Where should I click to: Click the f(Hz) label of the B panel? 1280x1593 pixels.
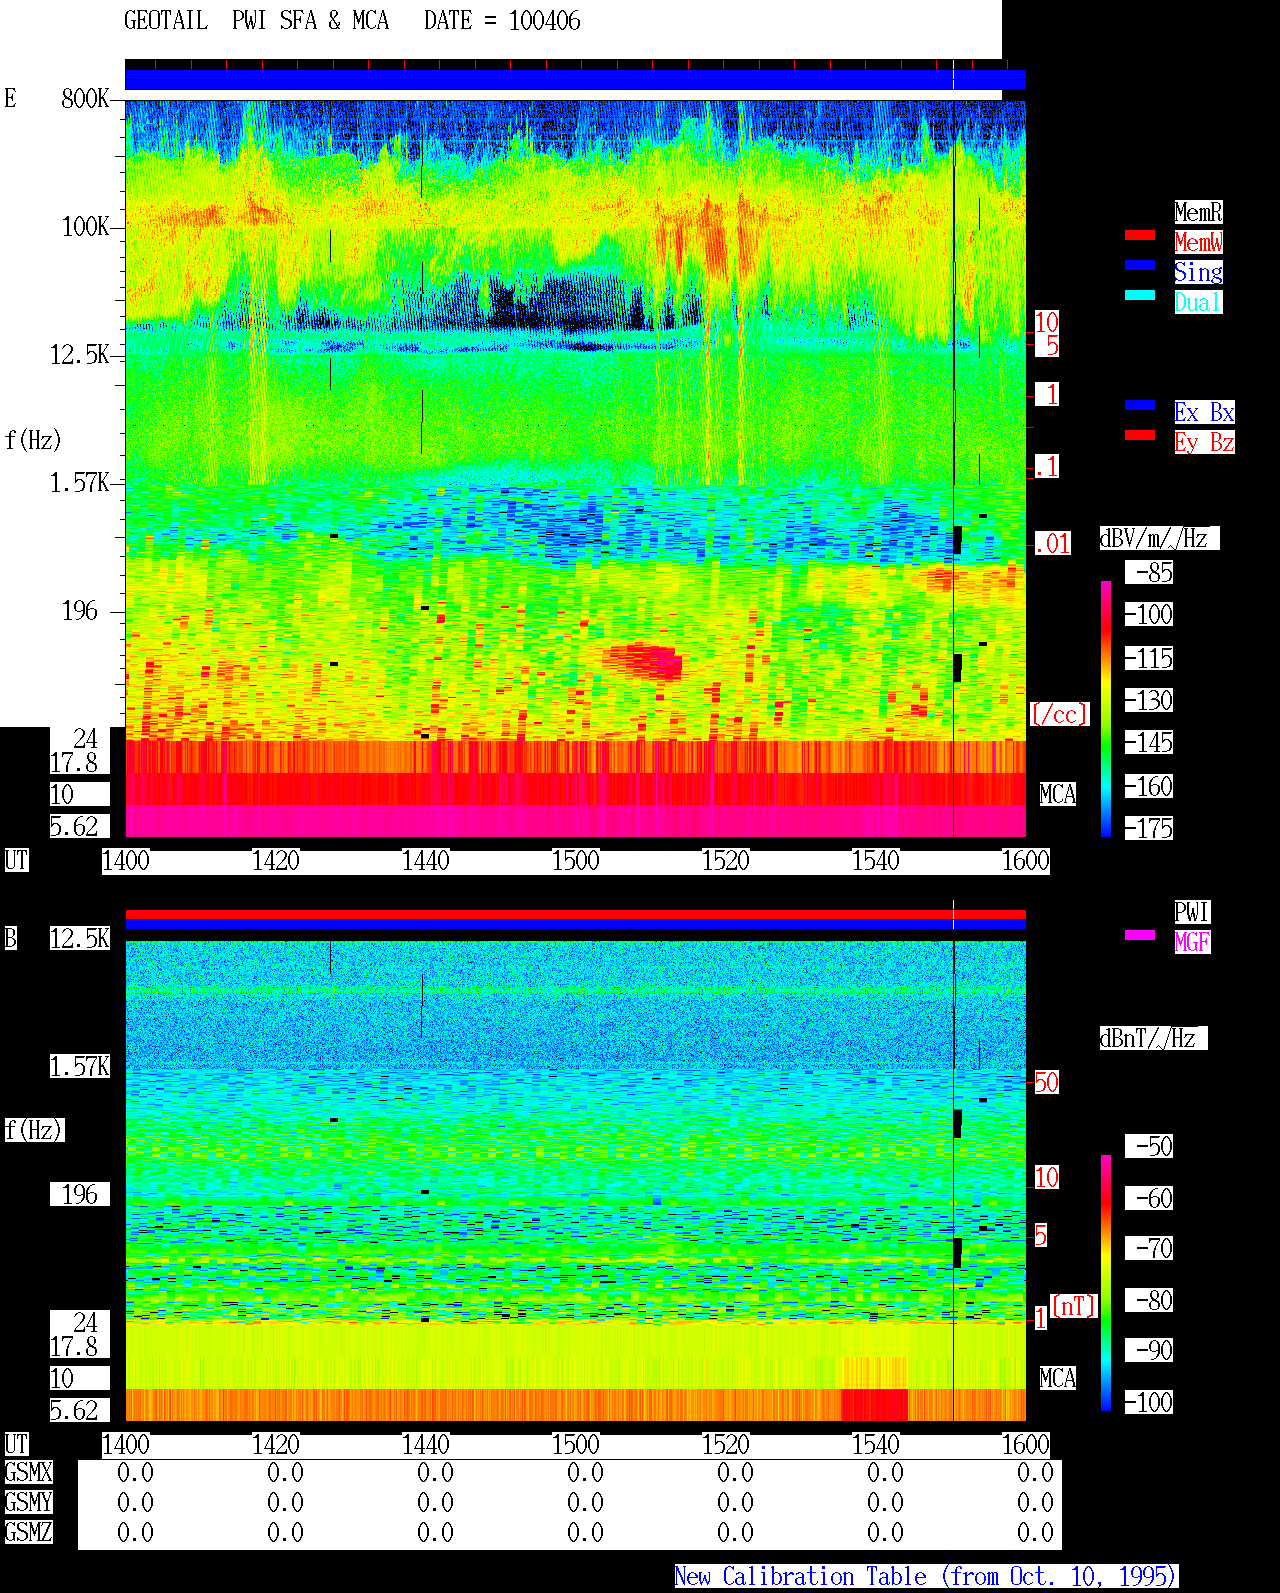(33, 1130)
